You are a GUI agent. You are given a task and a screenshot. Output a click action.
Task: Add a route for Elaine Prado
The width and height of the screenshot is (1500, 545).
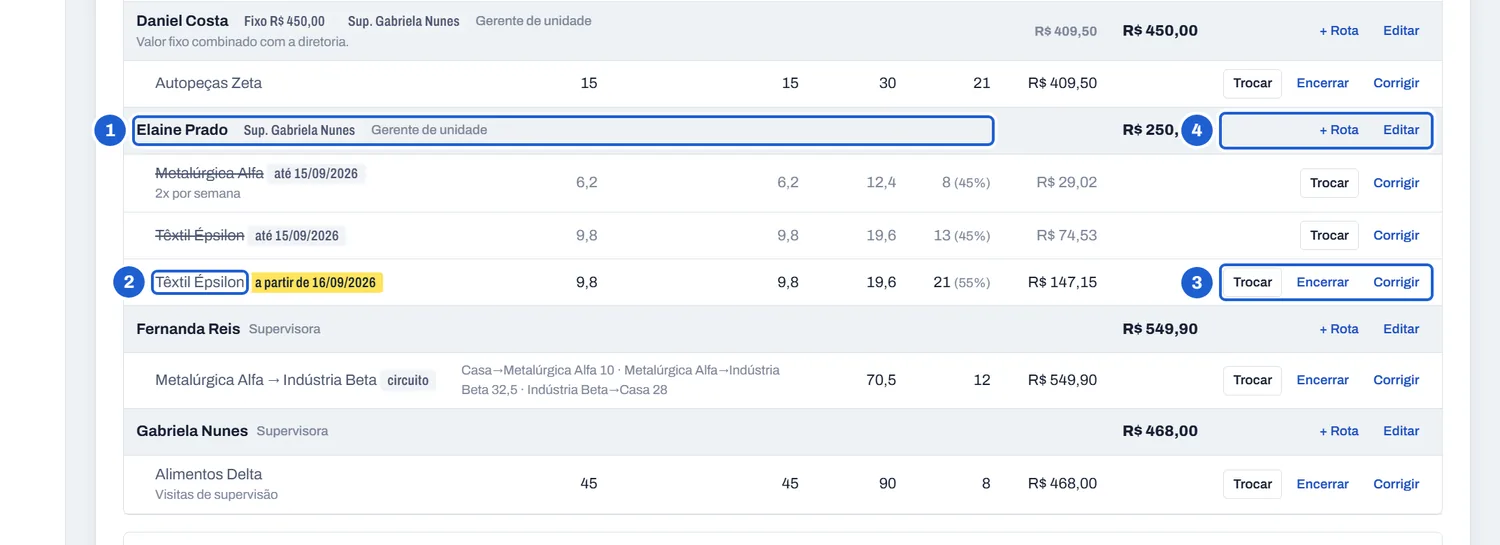click(x=1339, y=130)
